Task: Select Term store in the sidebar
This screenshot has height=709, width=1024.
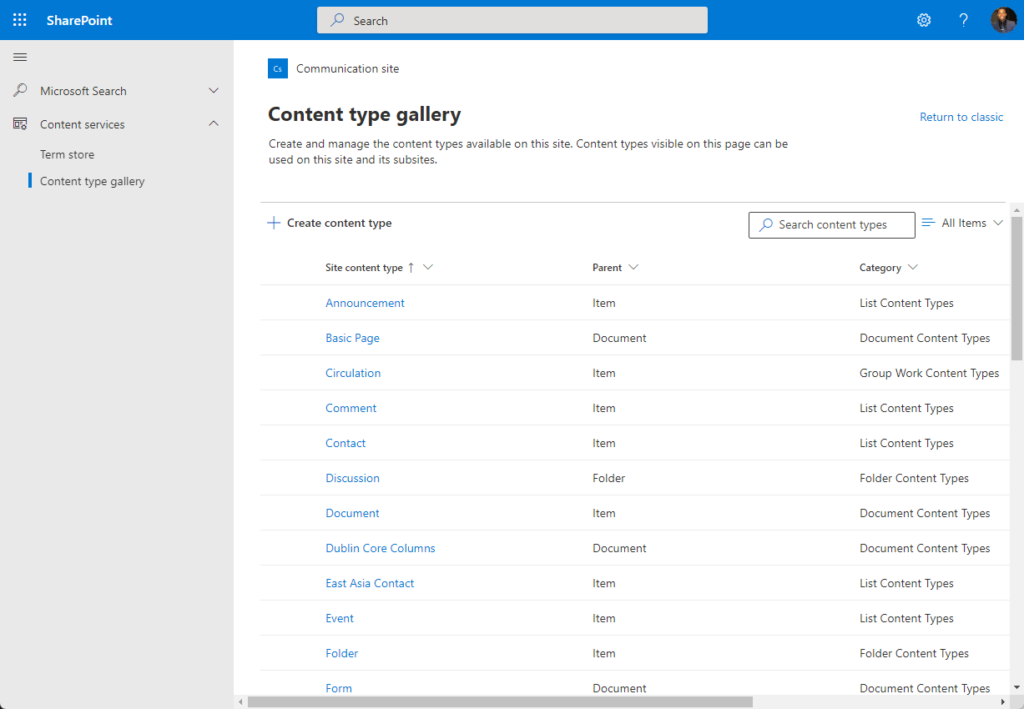Action: click(67, 155)
